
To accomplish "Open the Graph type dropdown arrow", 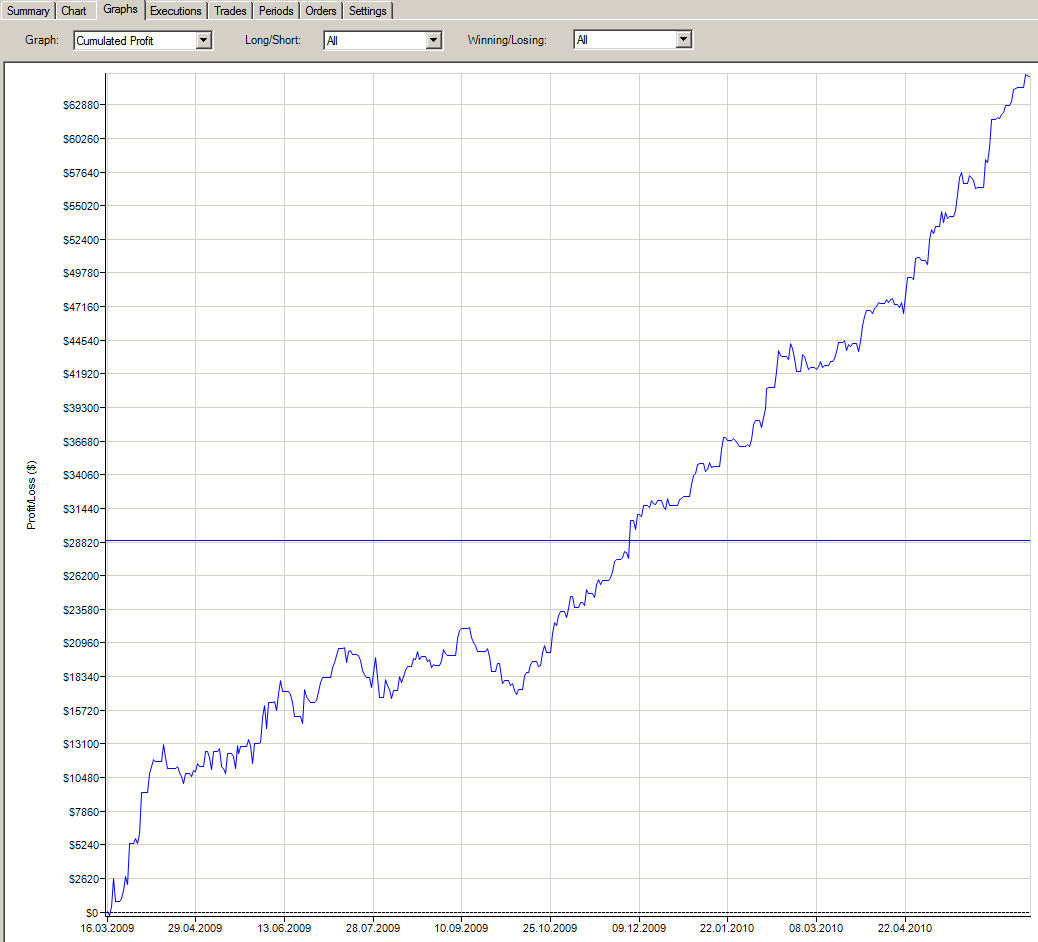I will (203, 40).
